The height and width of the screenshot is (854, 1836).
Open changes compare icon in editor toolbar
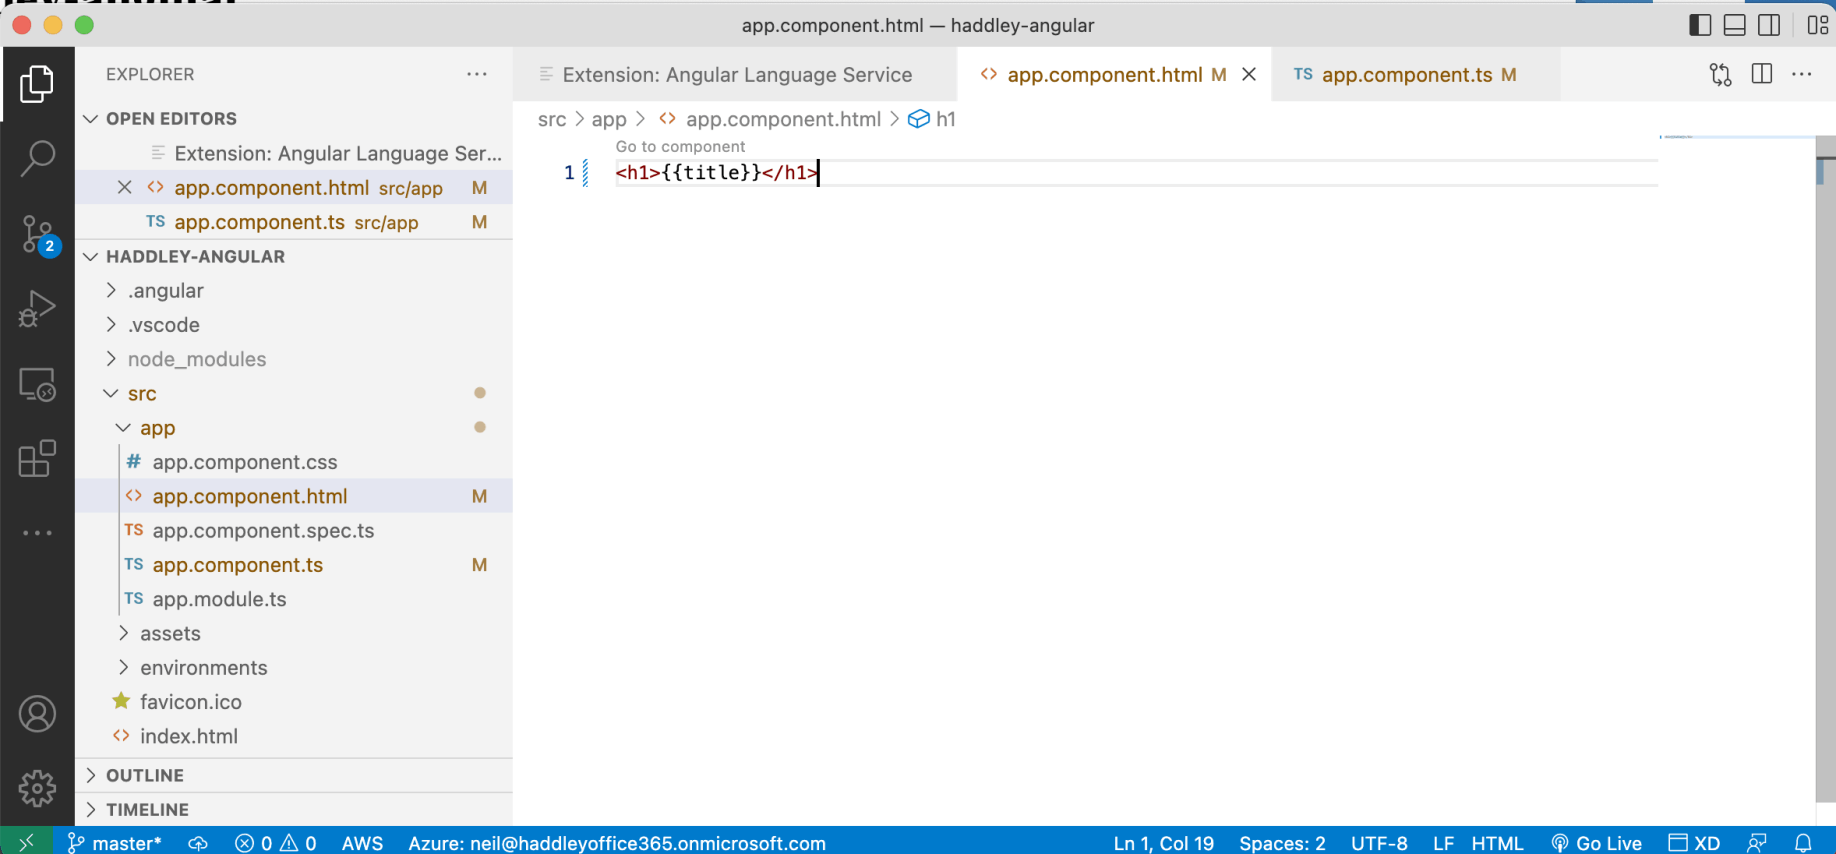click(x=1720, y=74)
